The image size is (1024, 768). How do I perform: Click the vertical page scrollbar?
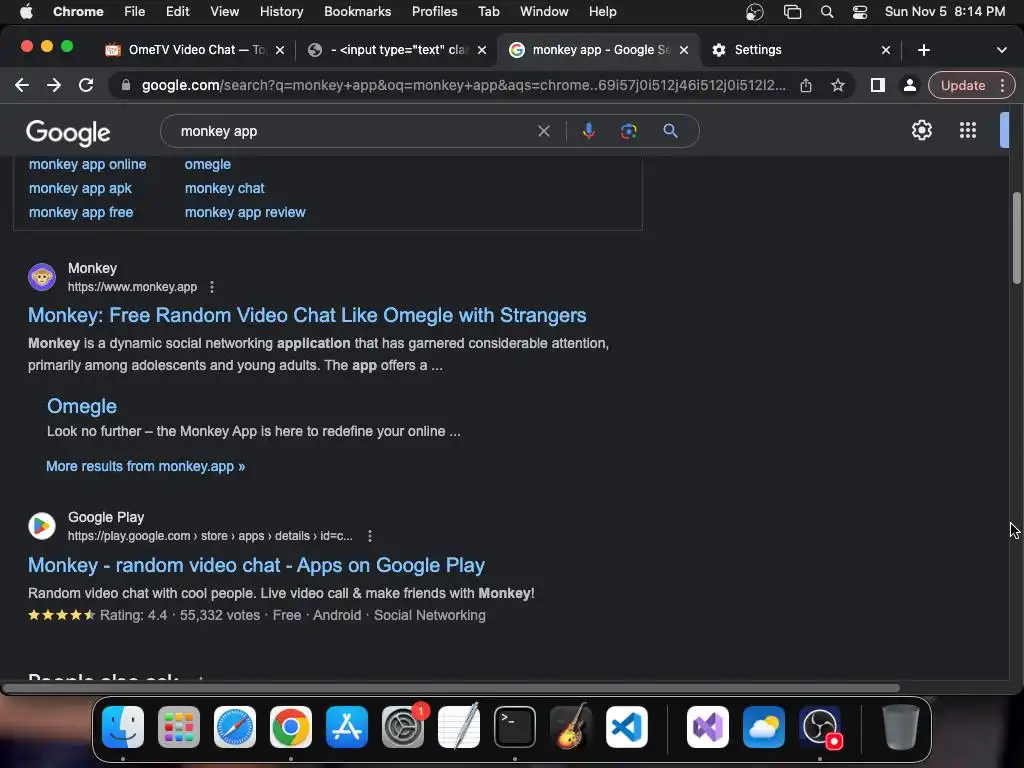1017,238
